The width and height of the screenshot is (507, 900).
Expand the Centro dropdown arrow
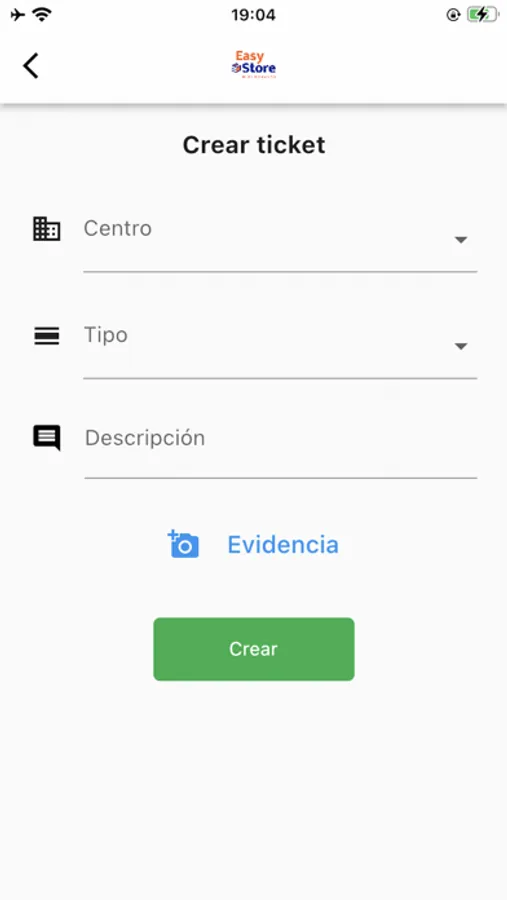point(460,240)
